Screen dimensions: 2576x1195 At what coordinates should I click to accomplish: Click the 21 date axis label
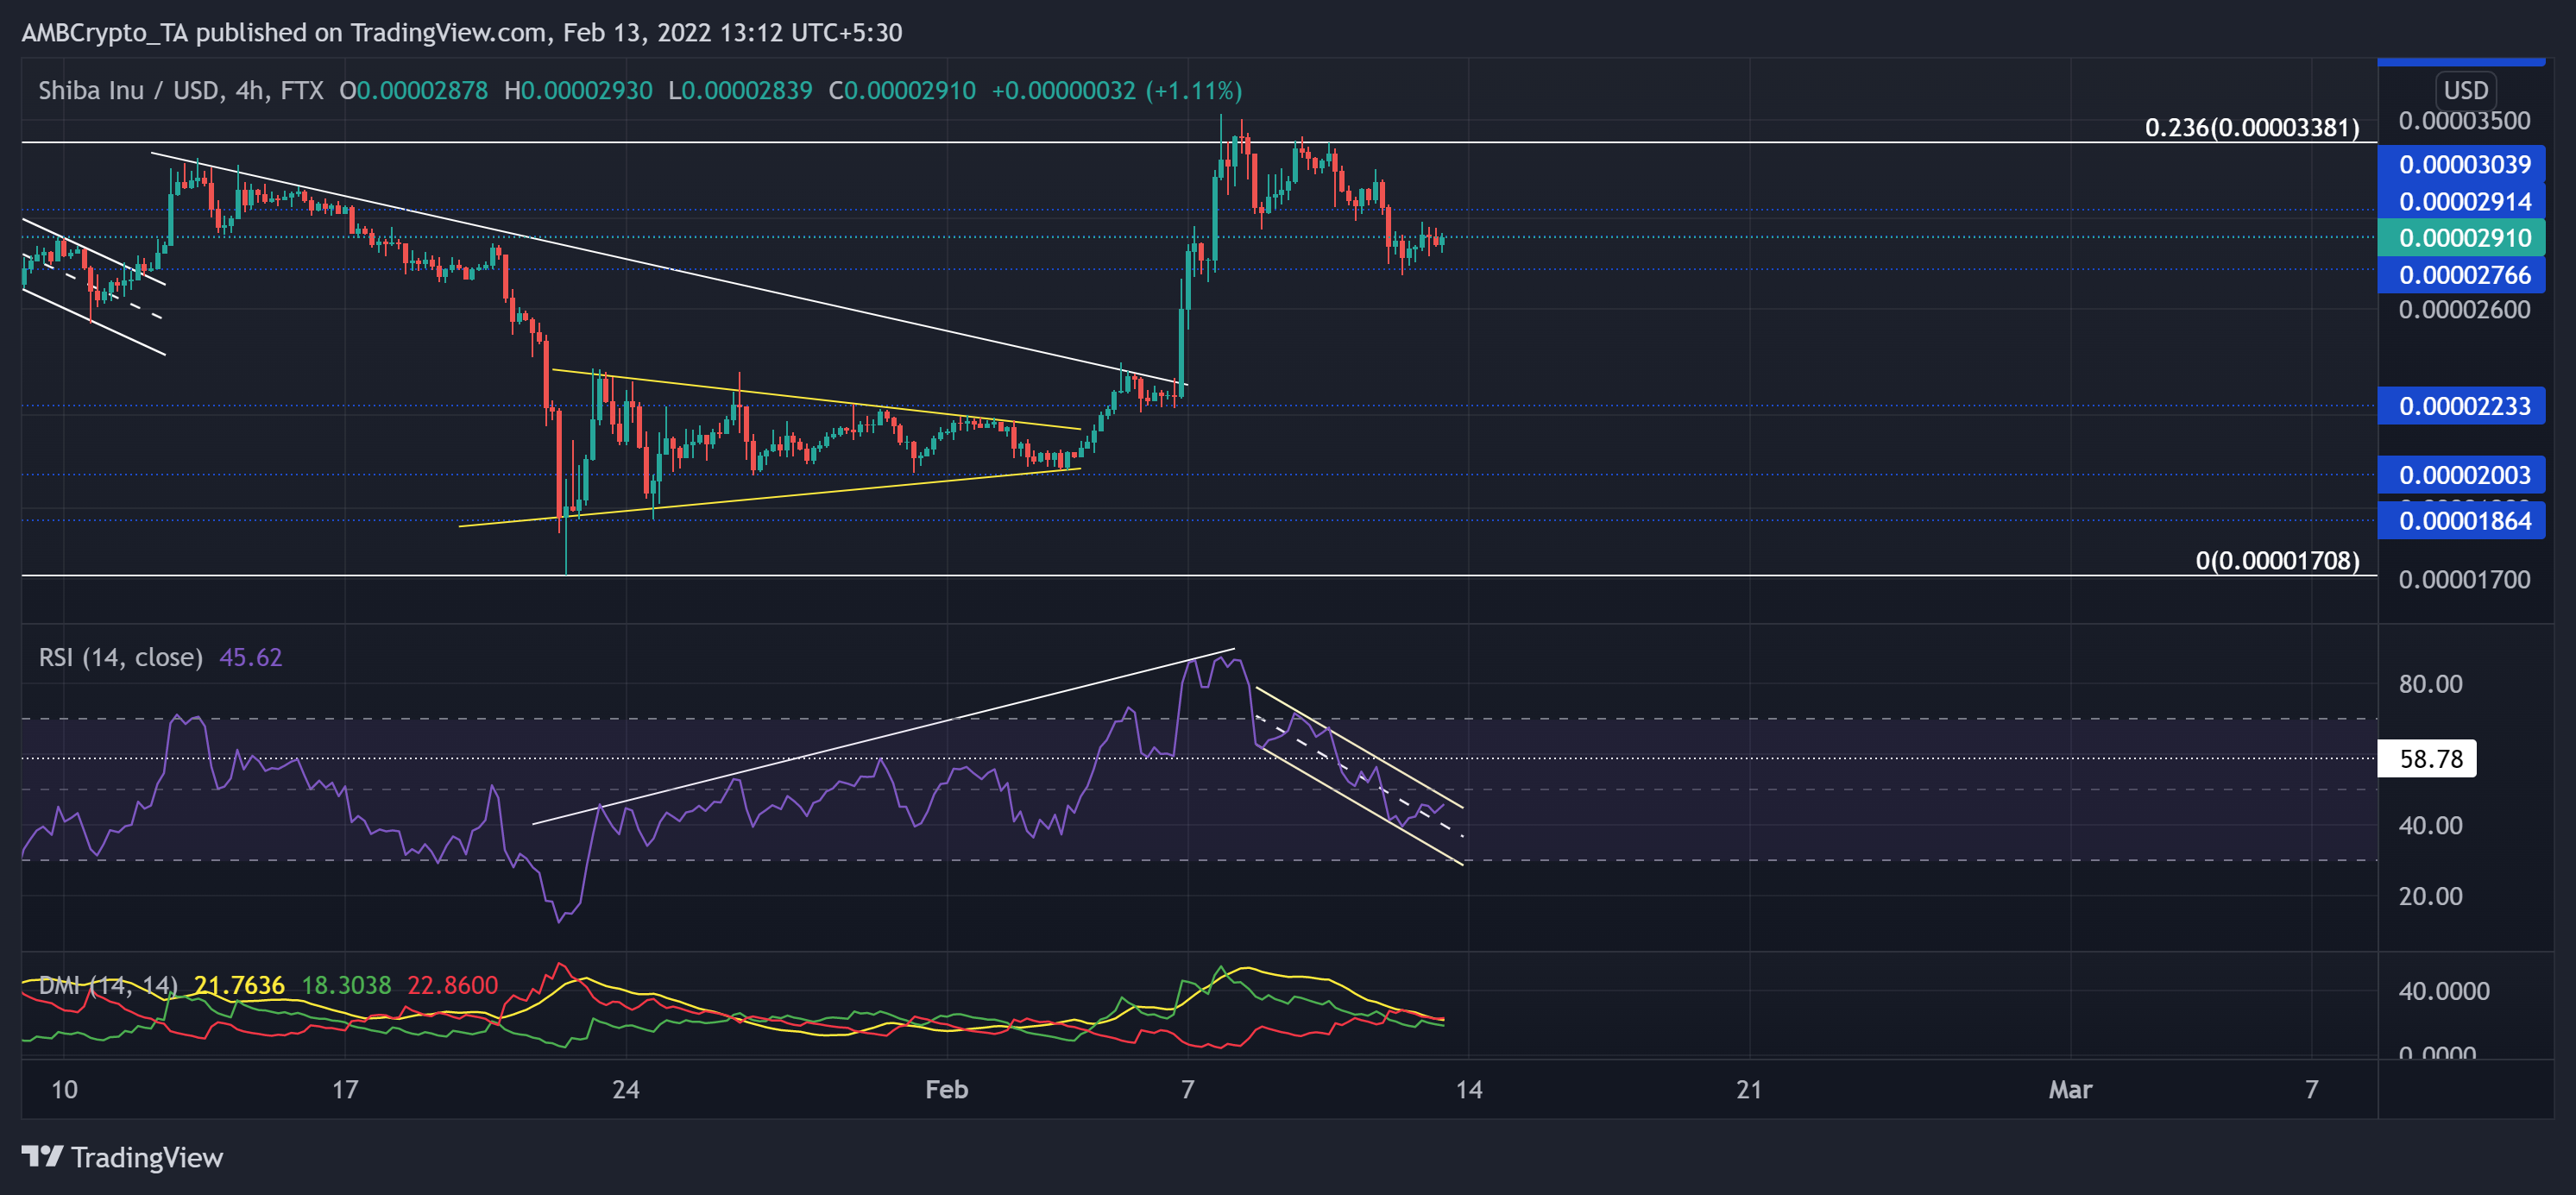(x=1749, y=1090)
